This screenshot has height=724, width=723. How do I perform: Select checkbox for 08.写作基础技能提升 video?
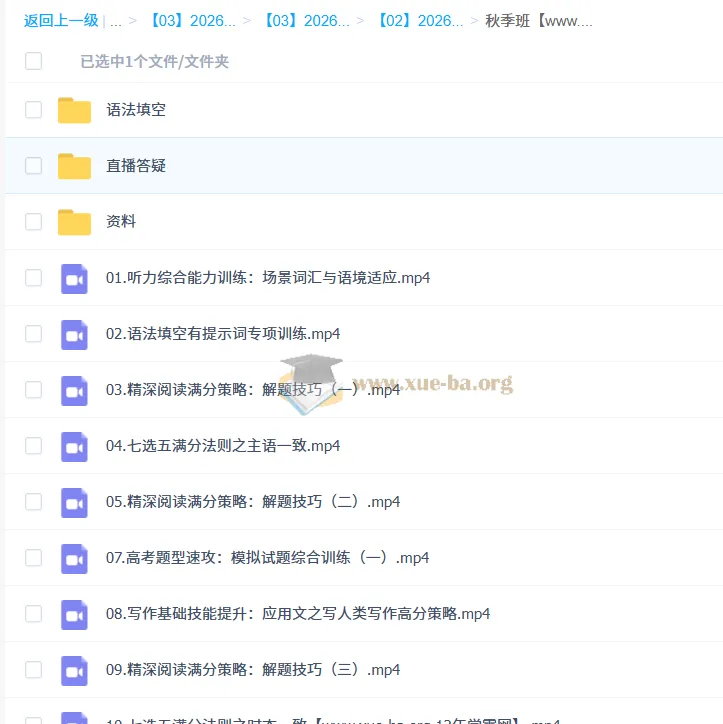(33, 614)
